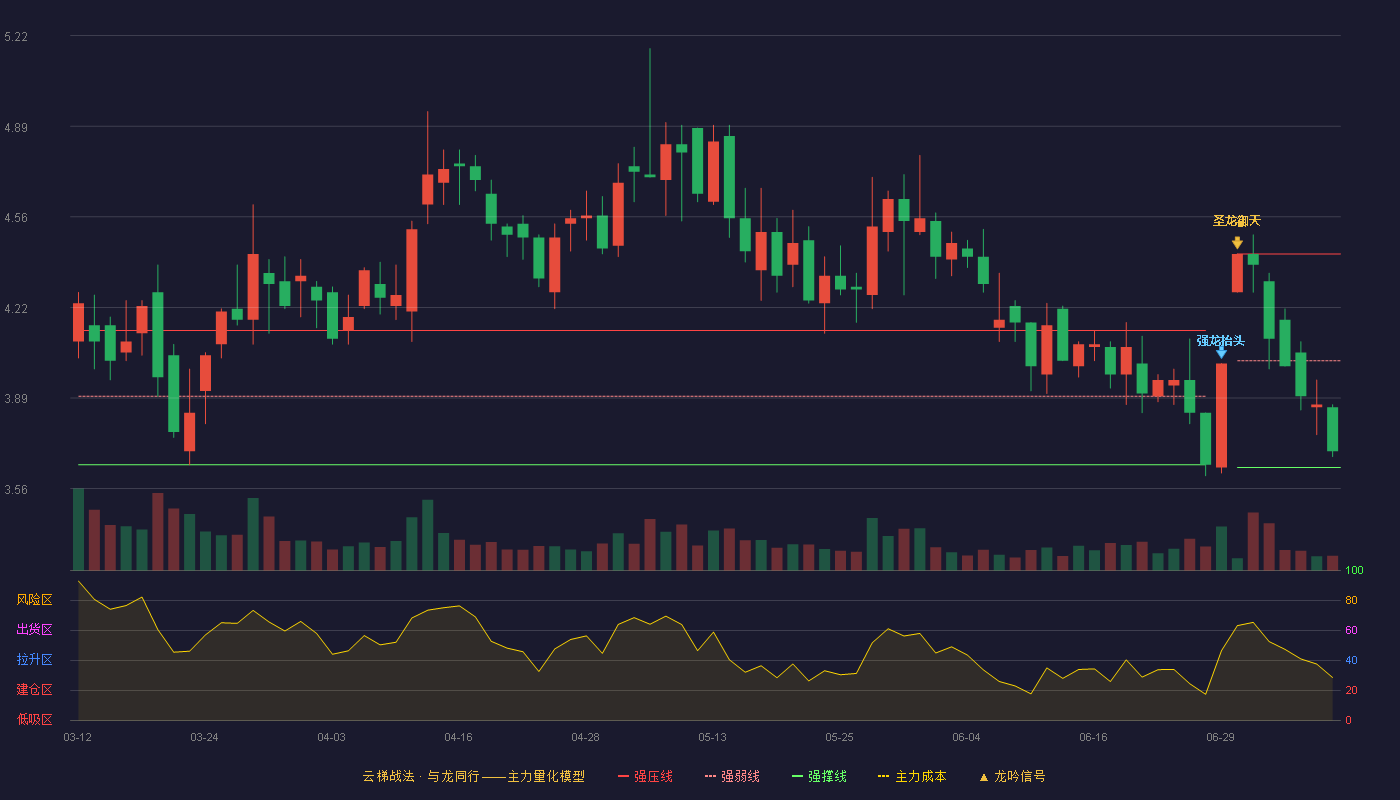Click the 4.56 price axis label
The width and height of the screenshot is (1400, 800).
(16, 218)
